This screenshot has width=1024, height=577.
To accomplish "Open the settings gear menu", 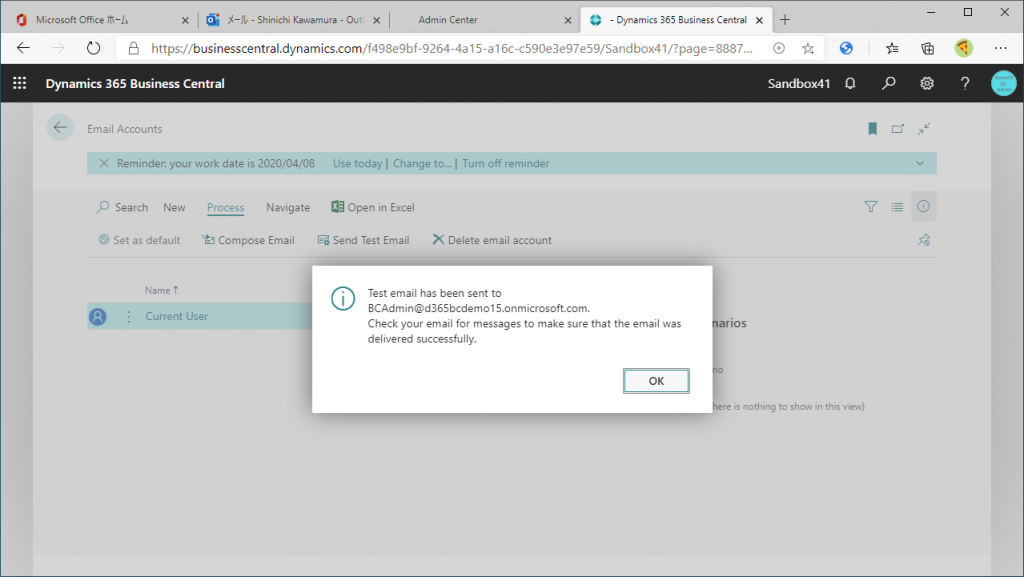I will point(927,84).
